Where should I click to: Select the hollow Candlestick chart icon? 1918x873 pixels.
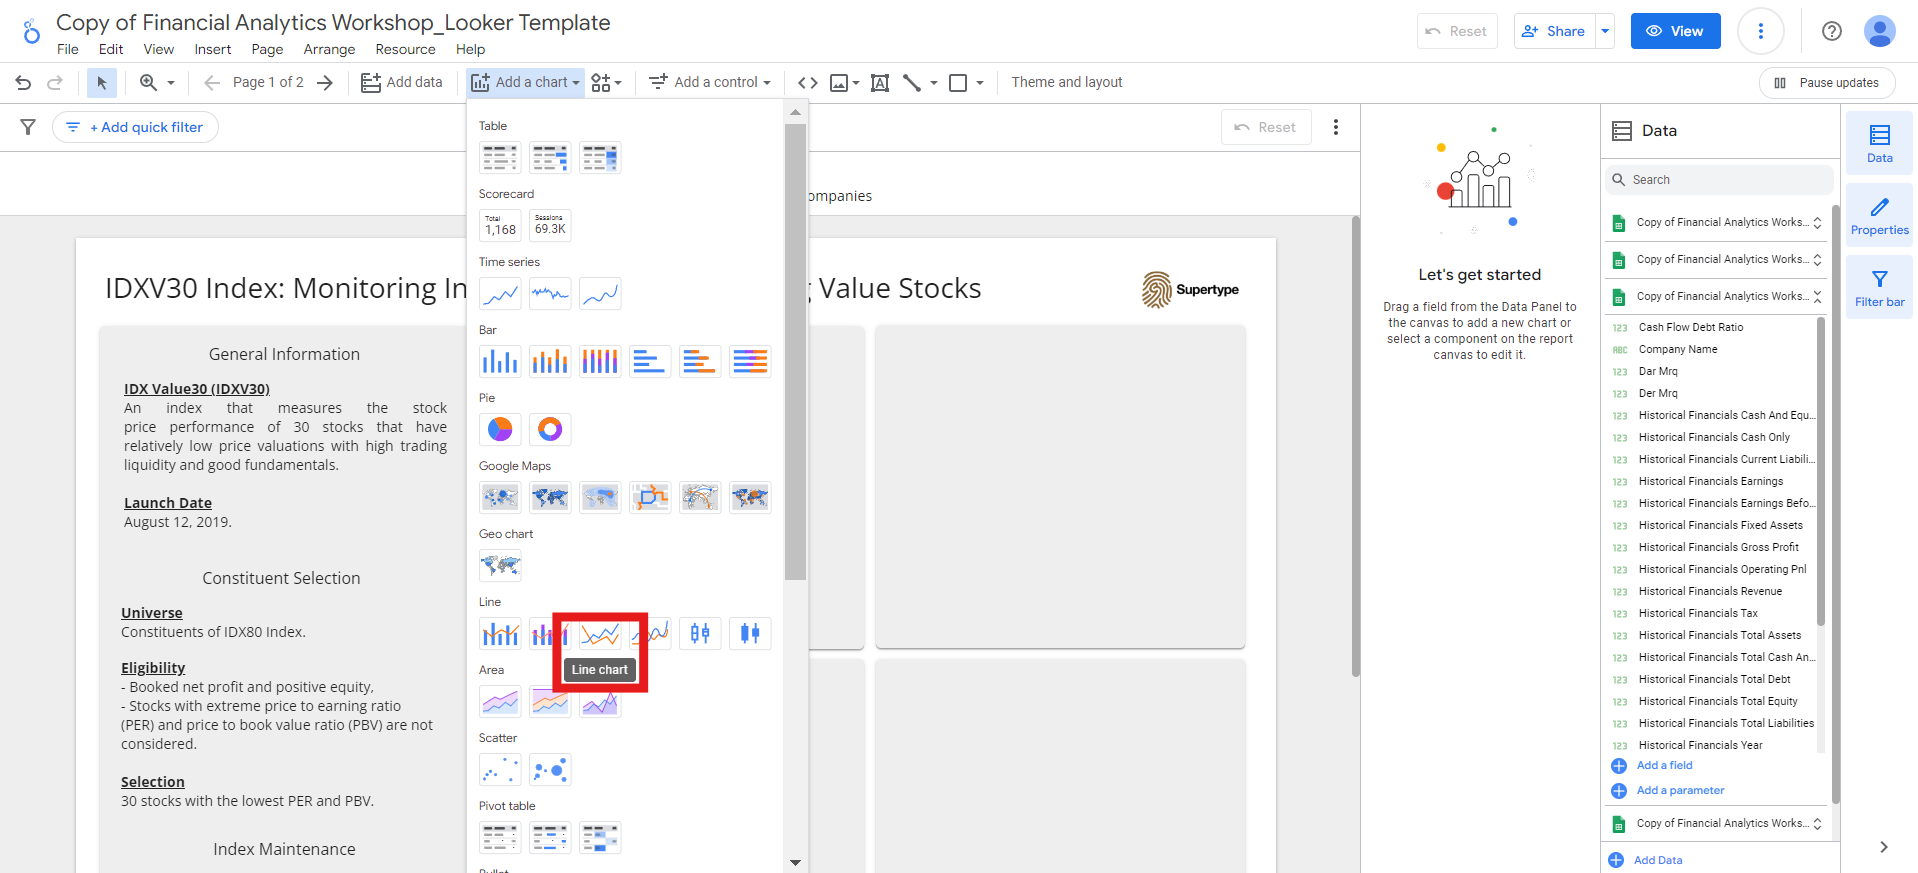(x=700, y=634)
